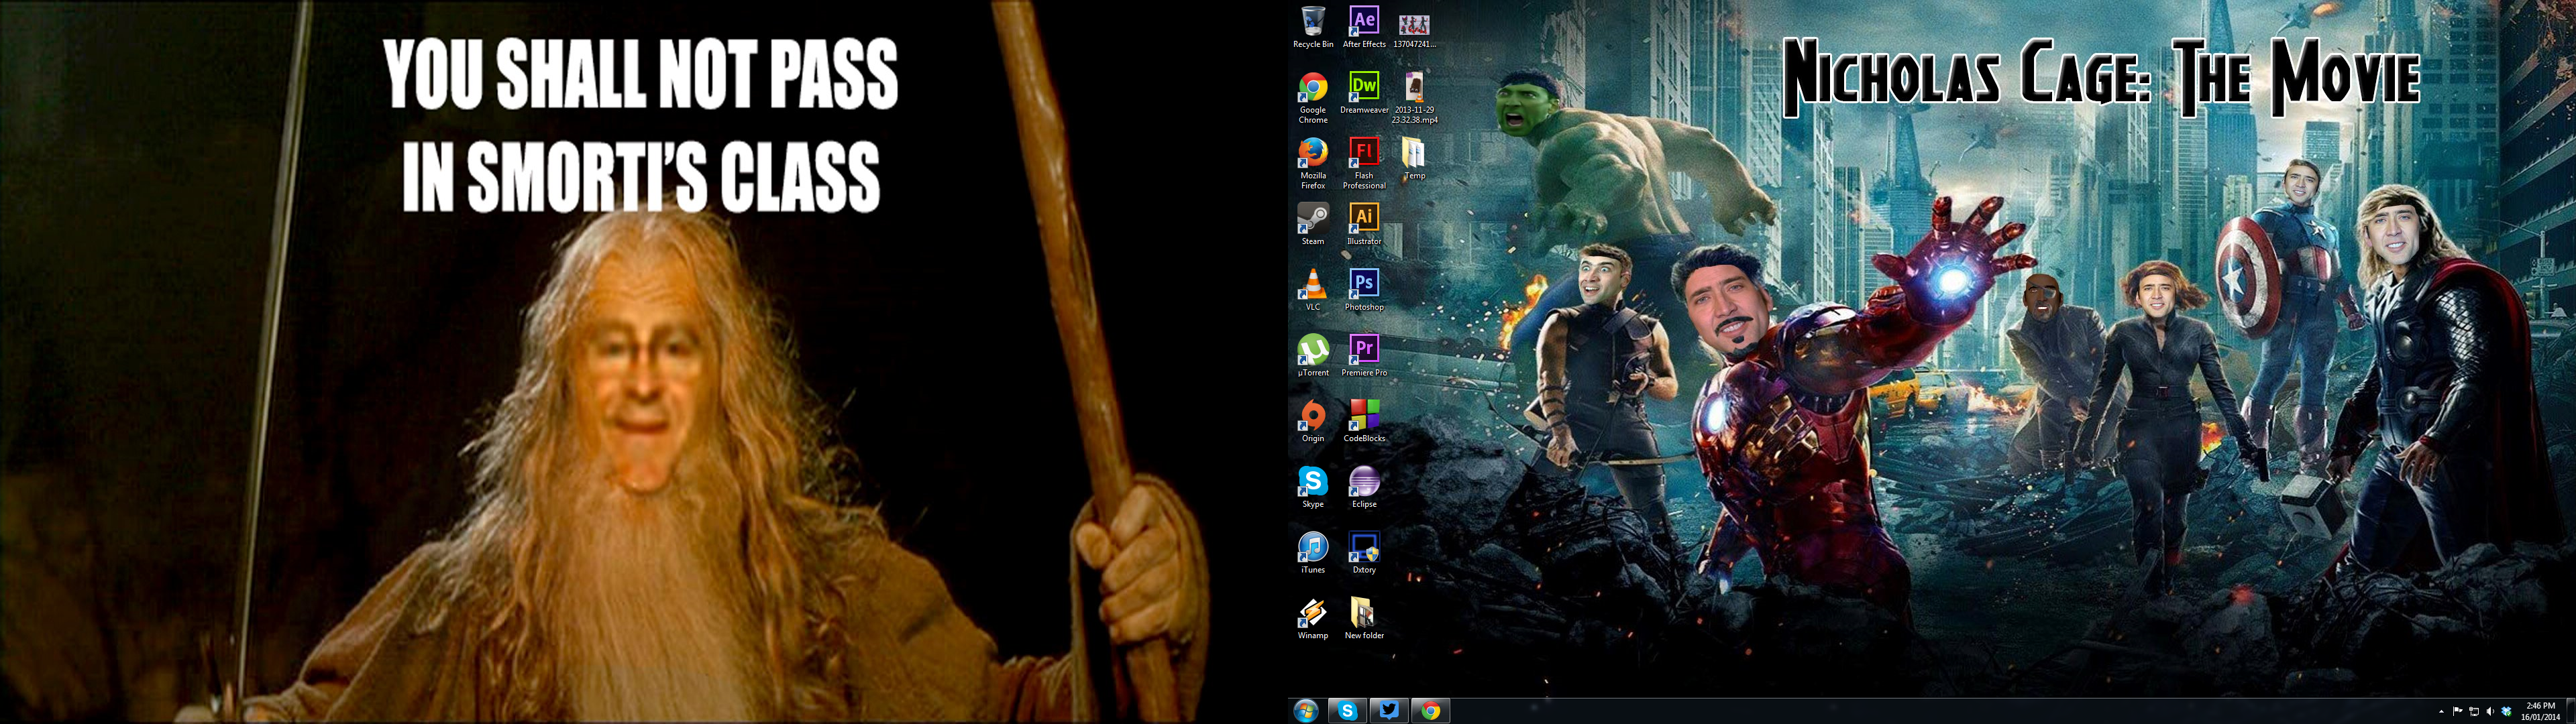The width and height of the screenshot is (2576, 724).
Task: Select the Recycle Bin icon
Action: click(x=1312, y=22)
